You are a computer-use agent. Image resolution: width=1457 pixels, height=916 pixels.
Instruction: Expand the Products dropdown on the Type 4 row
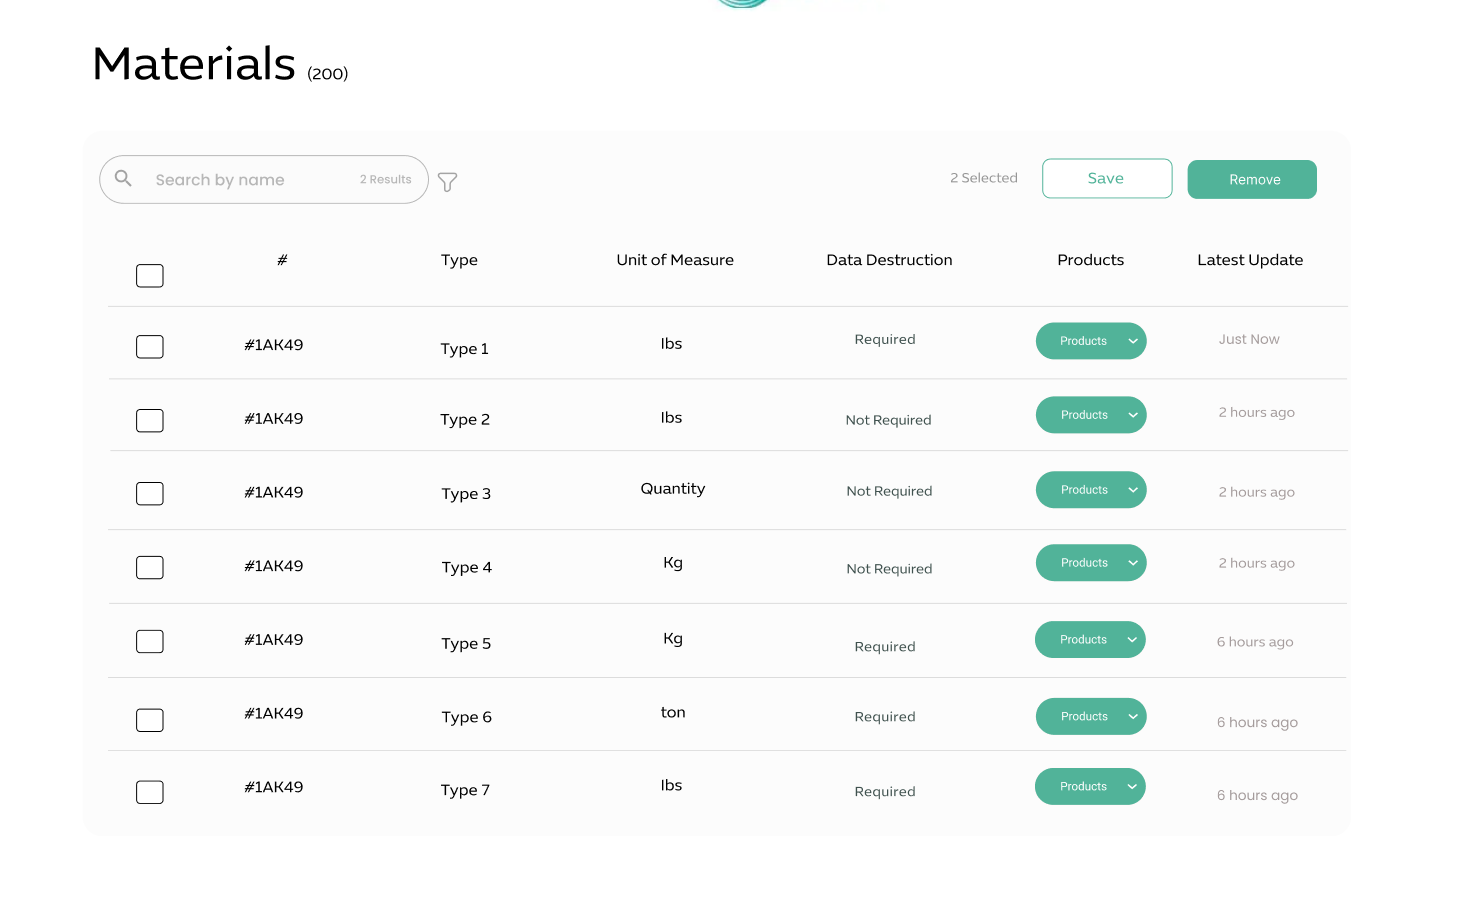click(1133, 562)
